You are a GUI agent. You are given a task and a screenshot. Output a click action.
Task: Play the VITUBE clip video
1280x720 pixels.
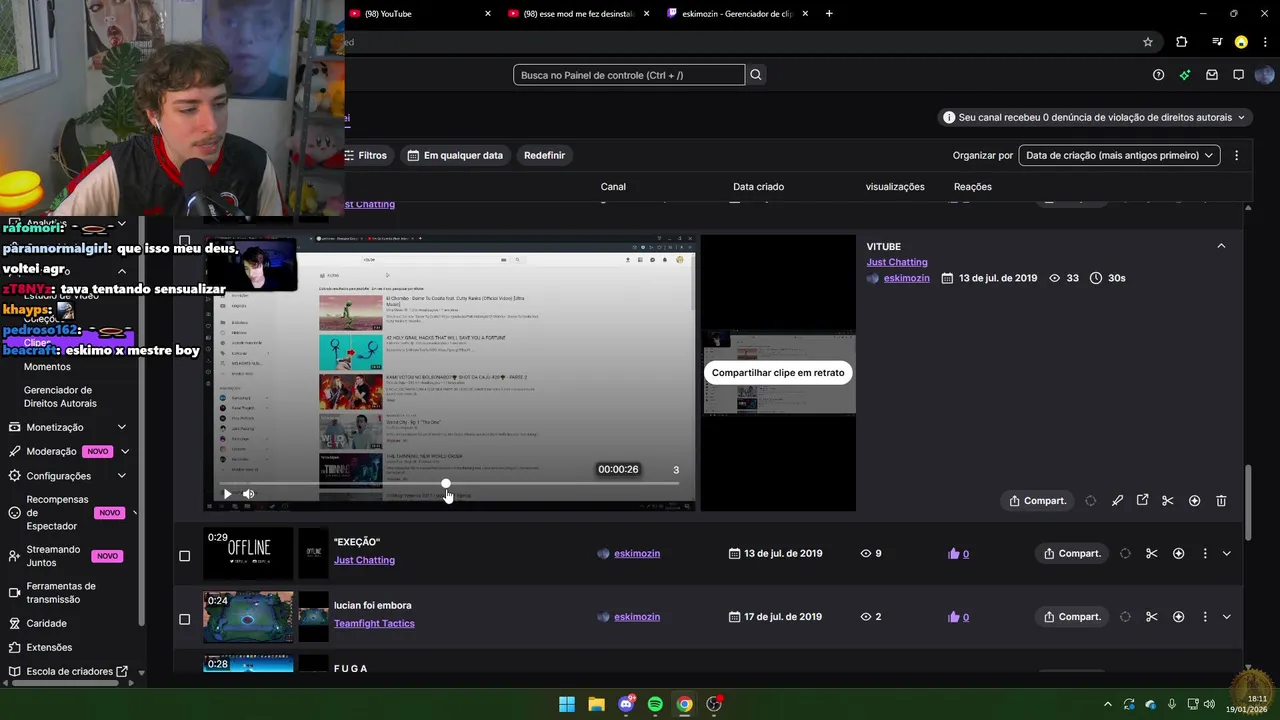(227, 494)
